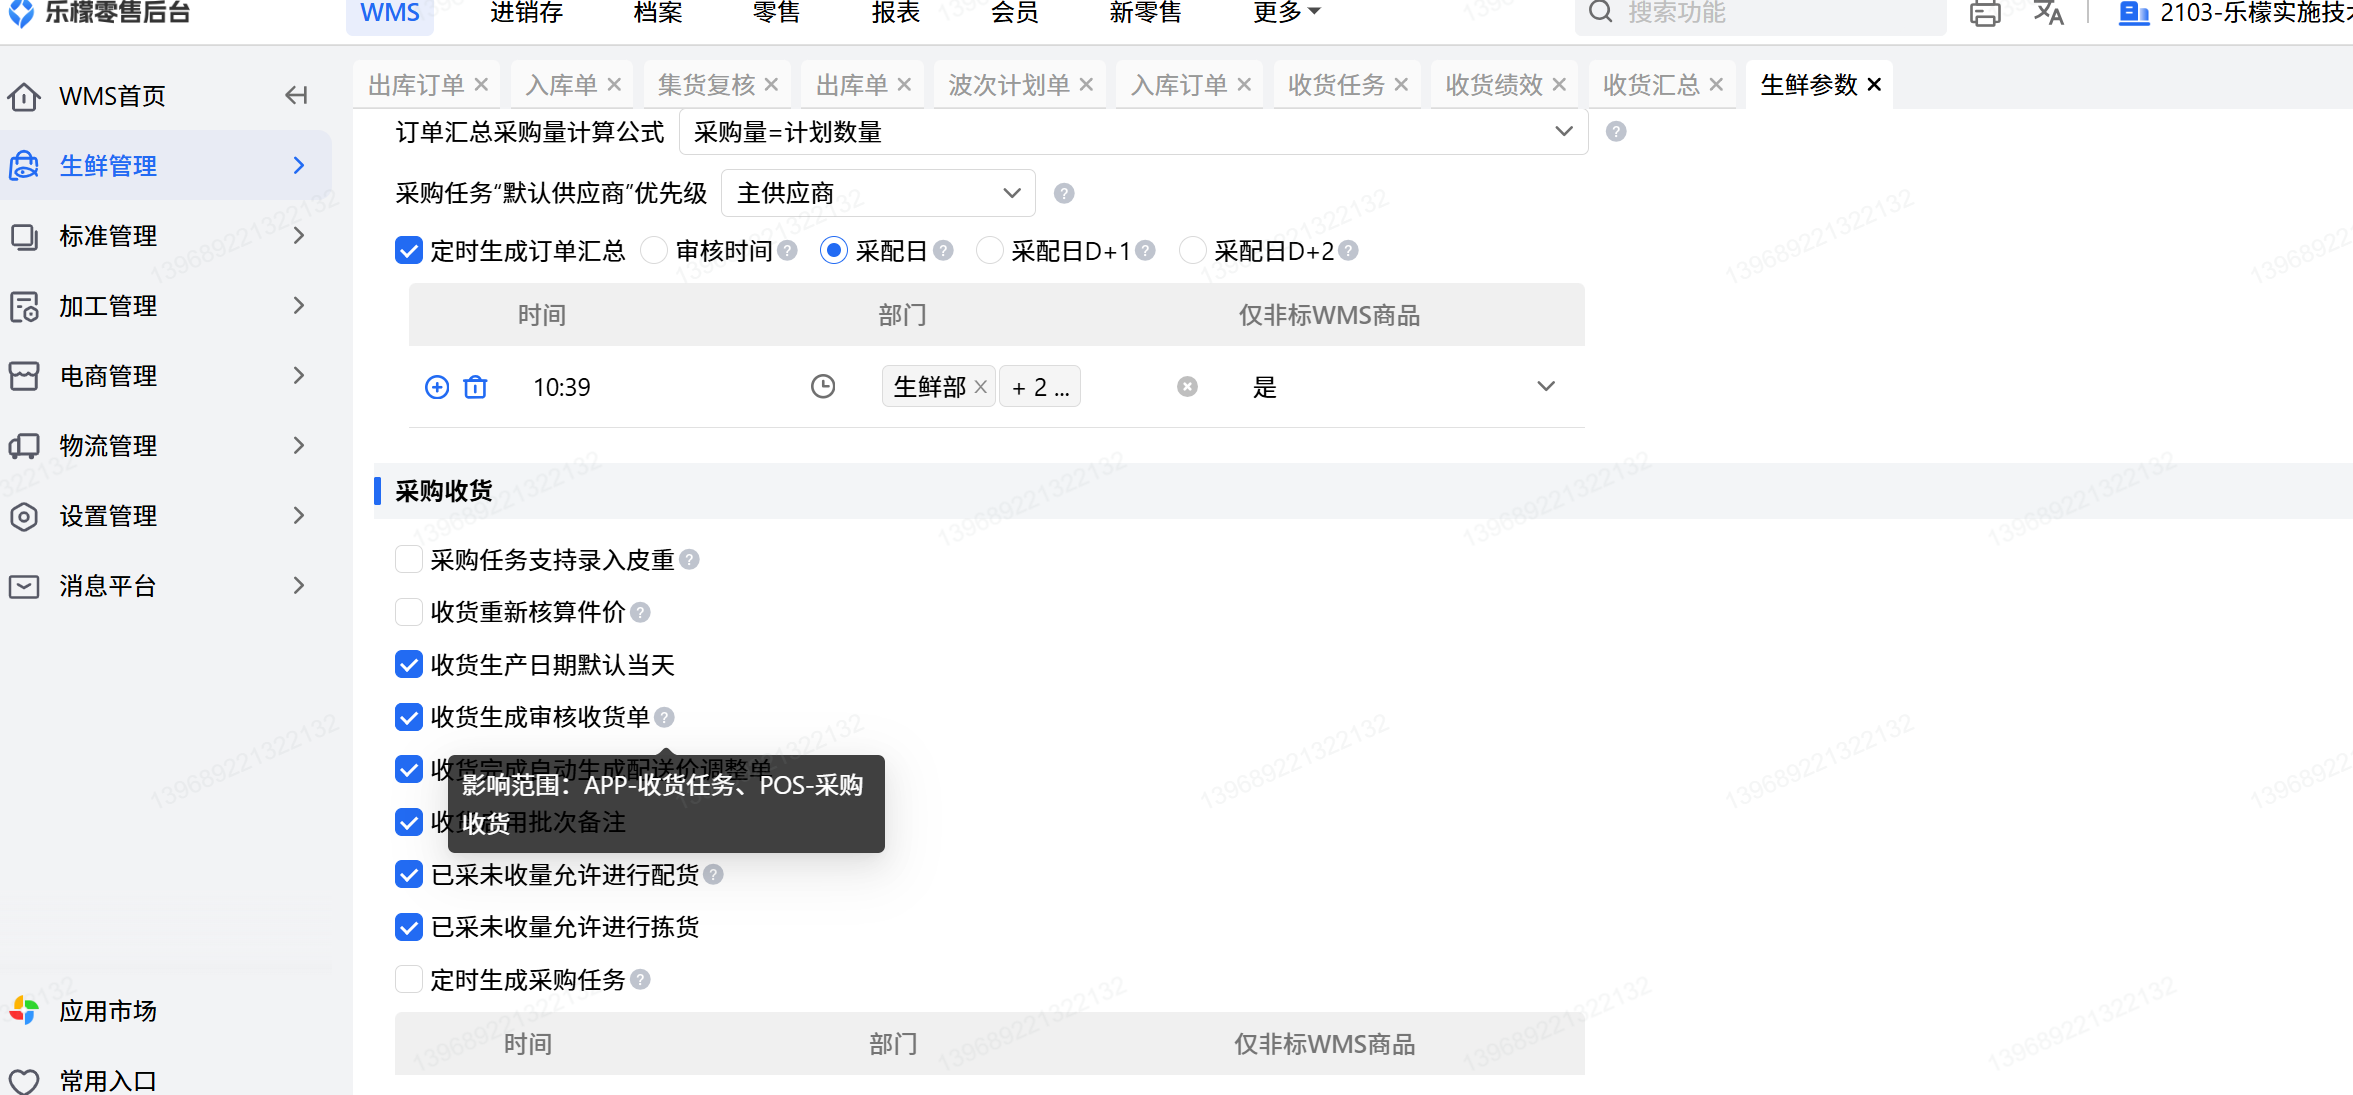Clear departments with the circle-x icon
Screen dimensions: 2353x1095
pos(1187,387)
